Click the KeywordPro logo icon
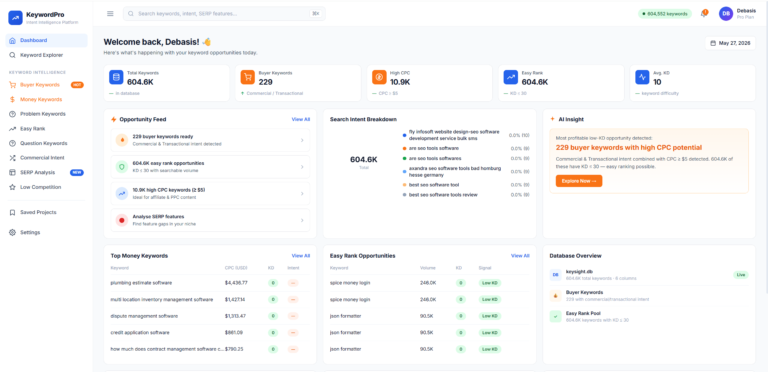Viewport: 768px width, 372px height. pos(16,18)
